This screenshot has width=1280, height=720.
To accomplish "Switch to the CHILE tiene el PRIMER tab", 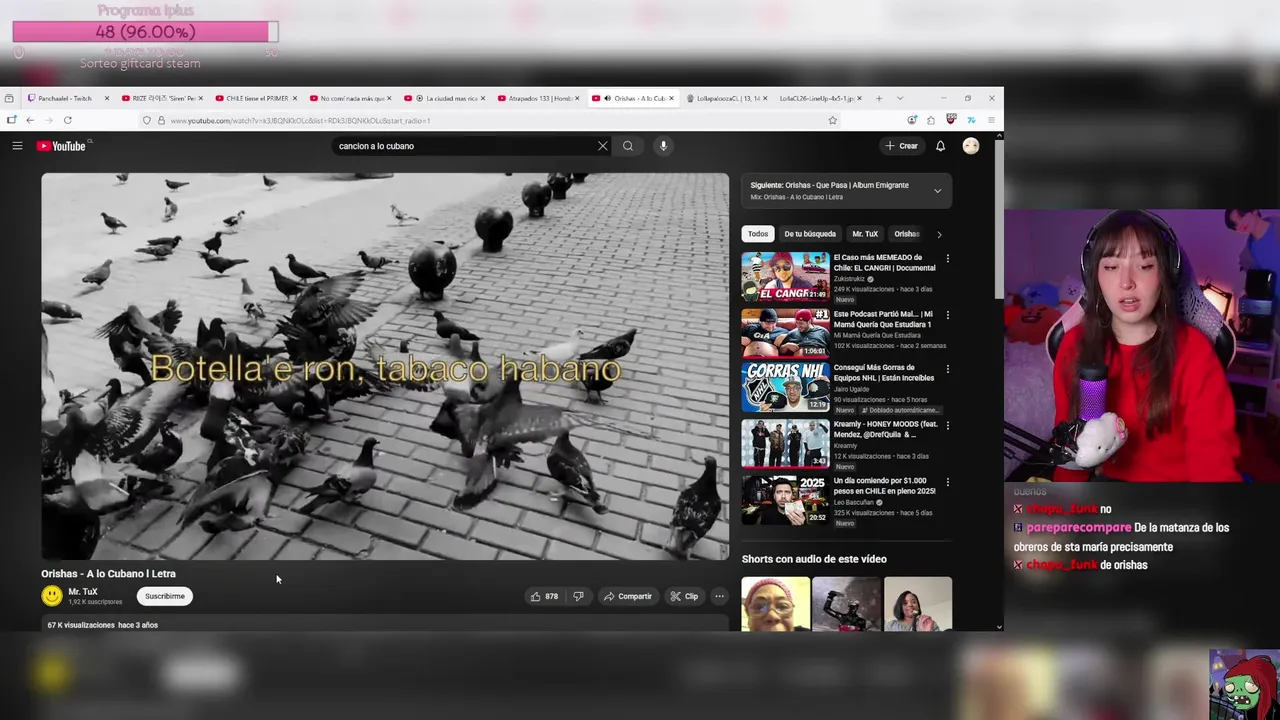I will click(255, 98).
